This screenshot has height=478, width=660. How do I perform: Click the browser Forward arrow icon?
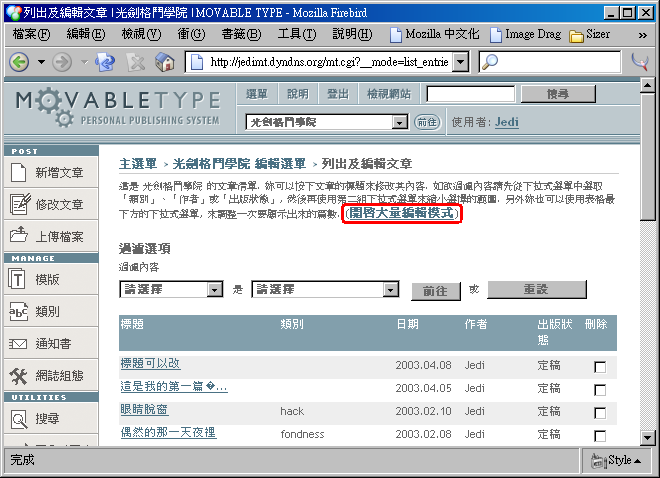(x=62, y=62)
